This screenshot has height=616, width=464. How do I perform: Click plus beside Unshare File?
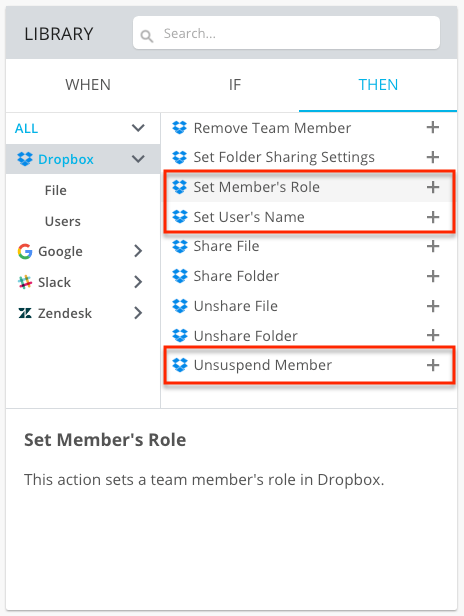tap(433, 306)
